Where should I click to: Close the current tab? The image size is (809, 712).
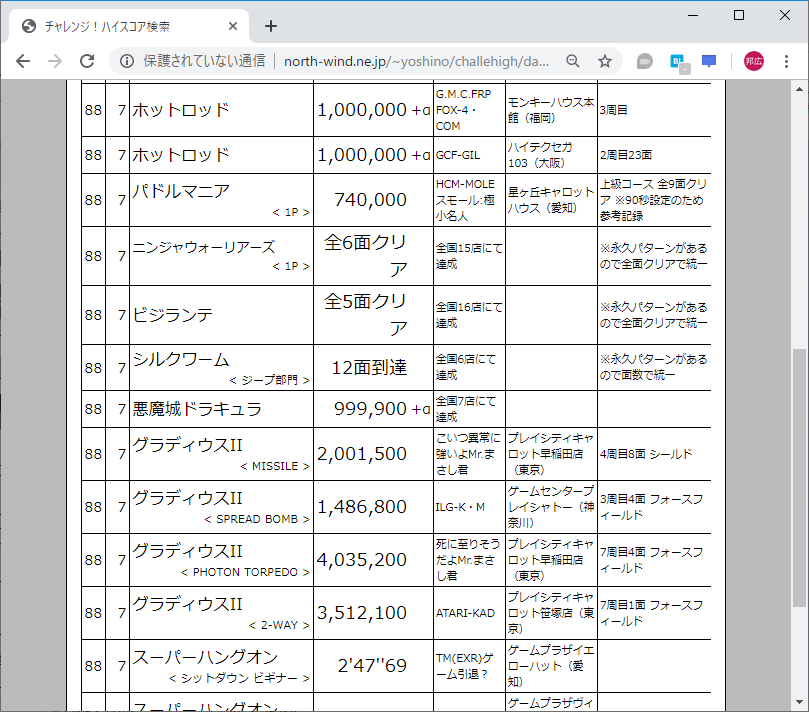click(233, 27)
